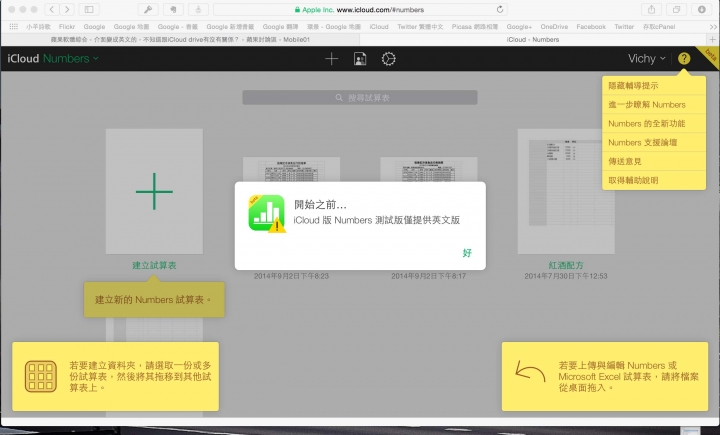Click the Numbers app icon in the dialog
The height and width of the screenshot is (435, 720).
(267, 213)
